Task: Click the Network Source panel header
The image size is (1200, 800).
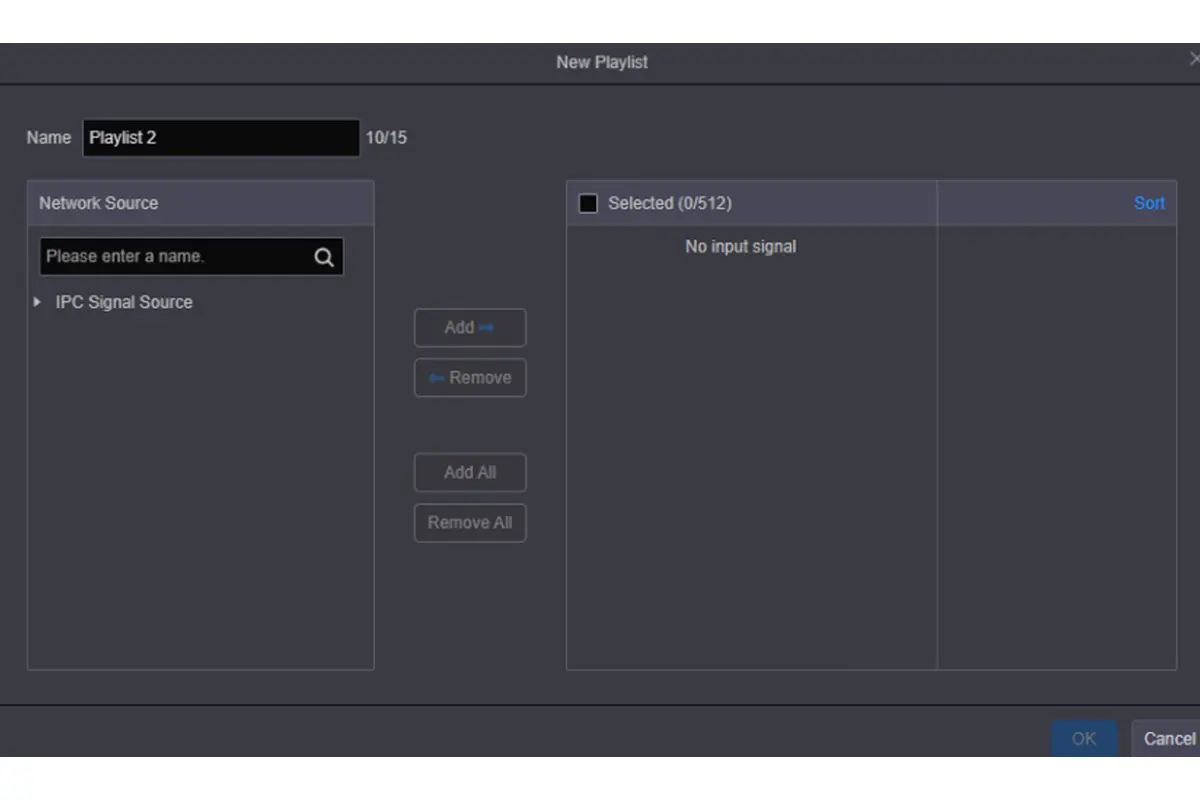Action: click(200, 203)
